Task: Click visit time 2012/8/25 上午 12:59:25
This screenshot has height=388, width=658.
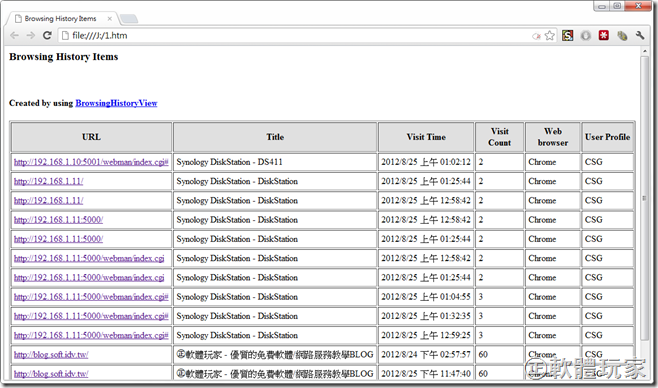Action: (x=426, y=336)
